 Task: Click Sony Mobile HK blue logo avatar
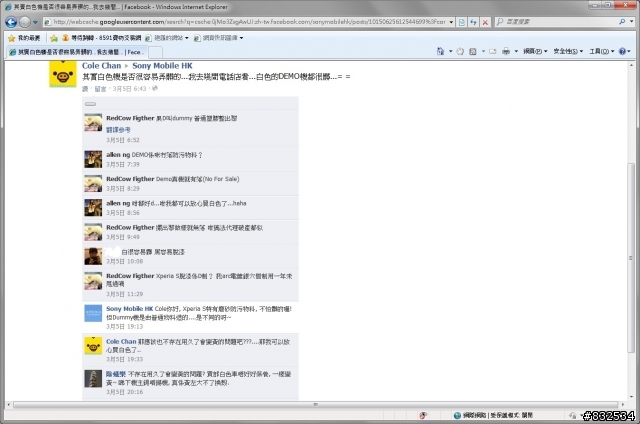coord(93,313)
